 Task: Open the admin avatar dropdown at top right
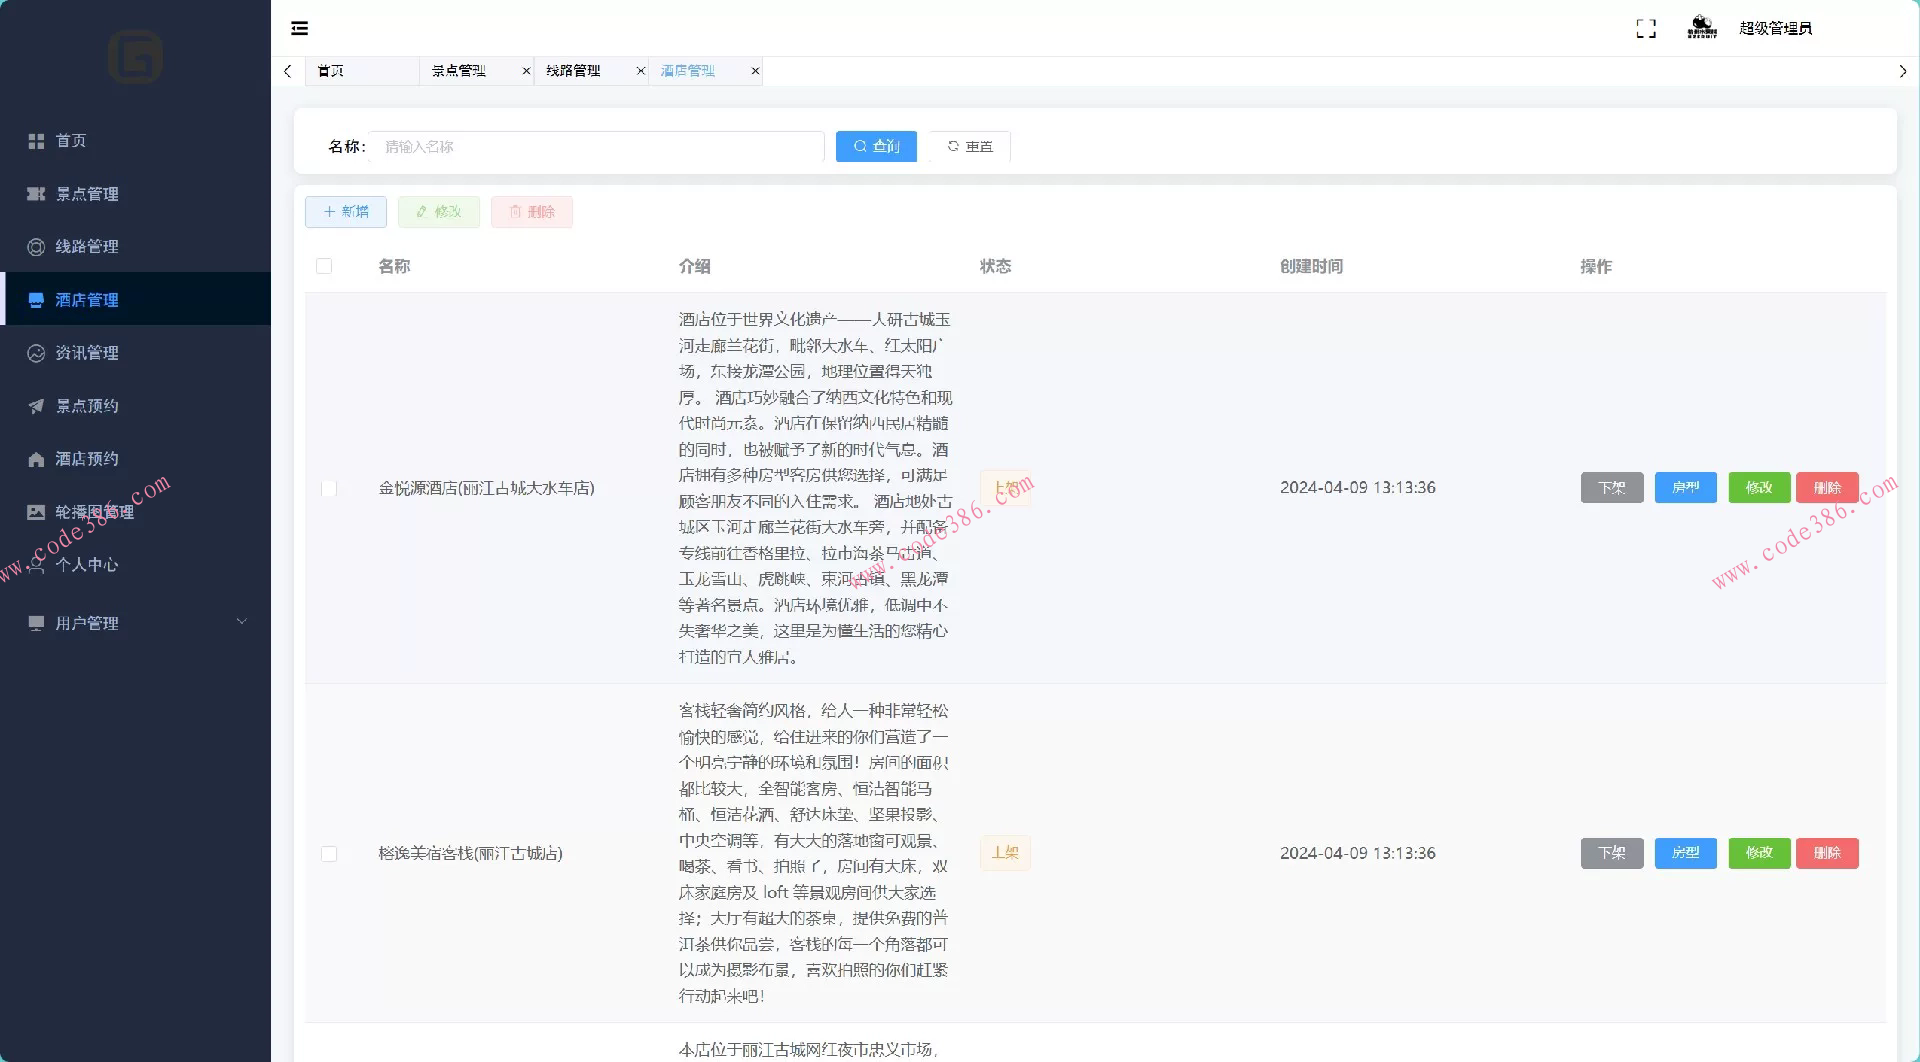point(1701,27)
